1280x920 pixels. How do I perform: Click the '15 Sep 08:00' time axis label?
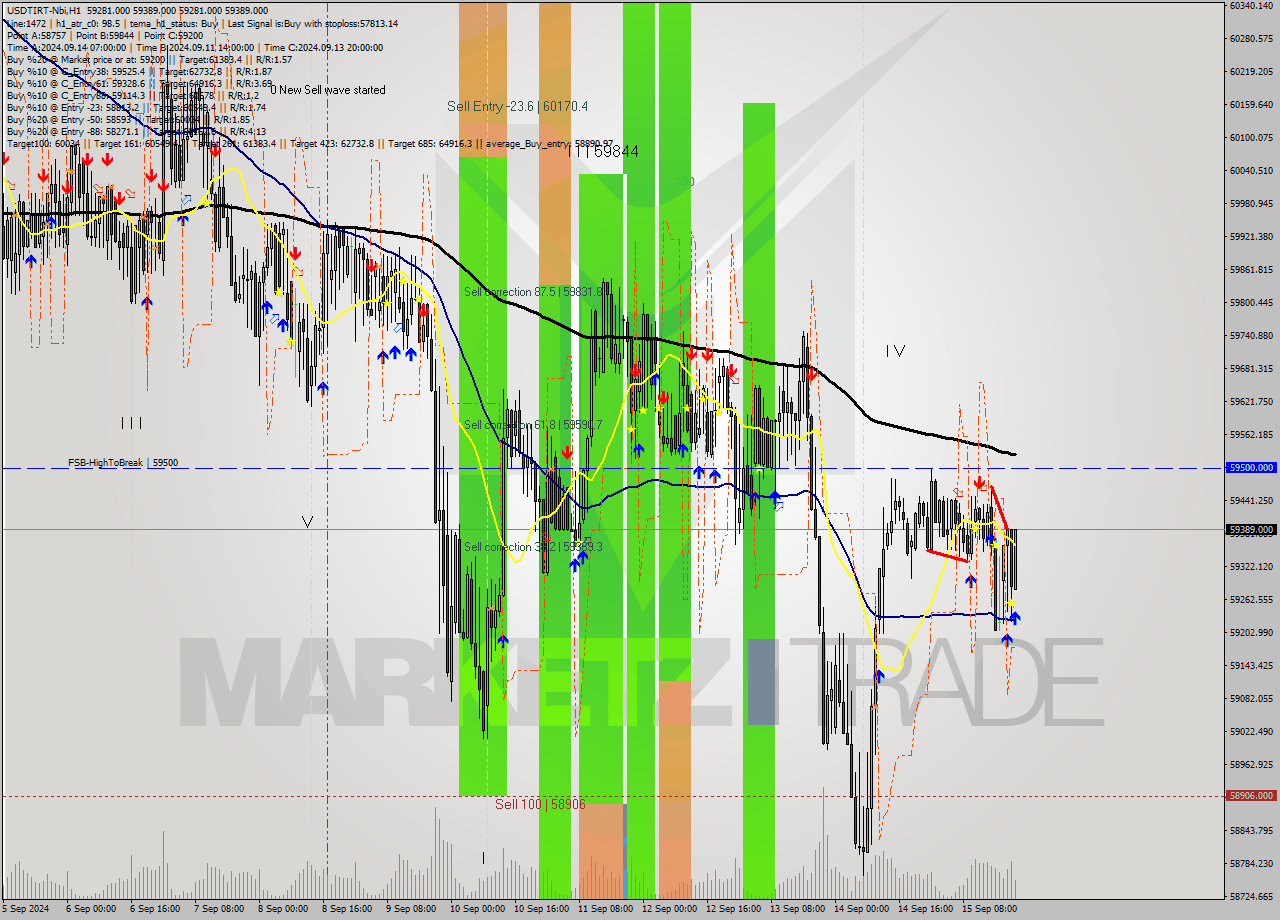989,909
